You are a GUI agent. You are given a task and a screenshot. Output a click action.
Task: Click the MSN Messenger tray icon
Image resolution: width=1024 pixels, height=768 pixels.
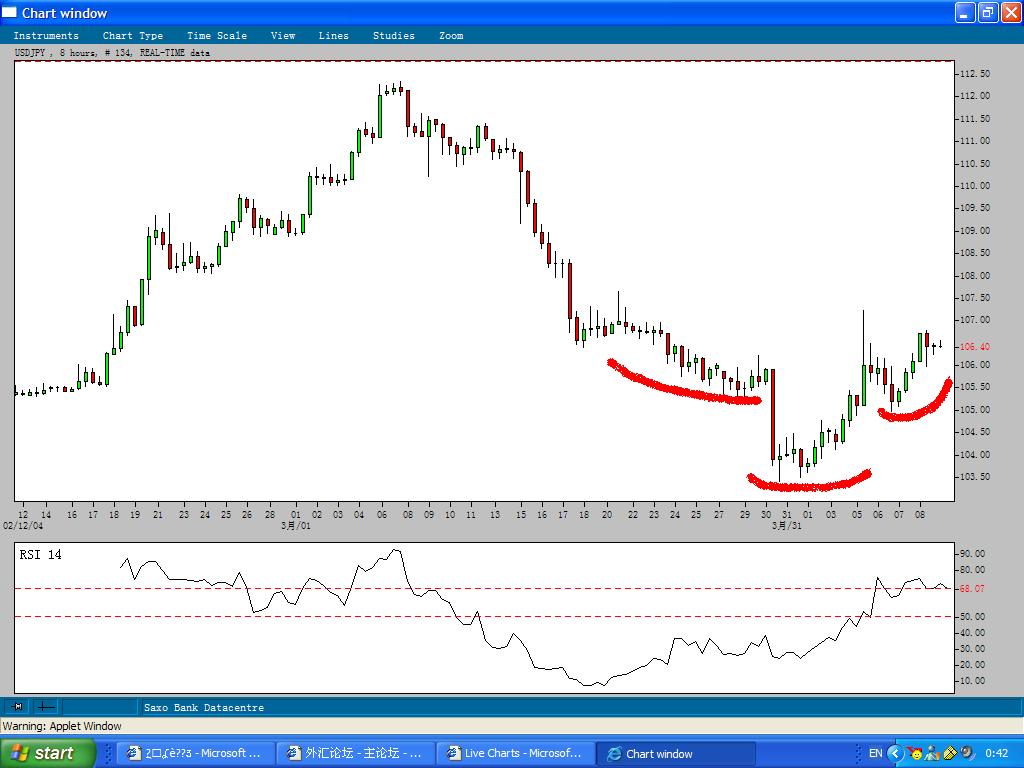coord(932,754)
